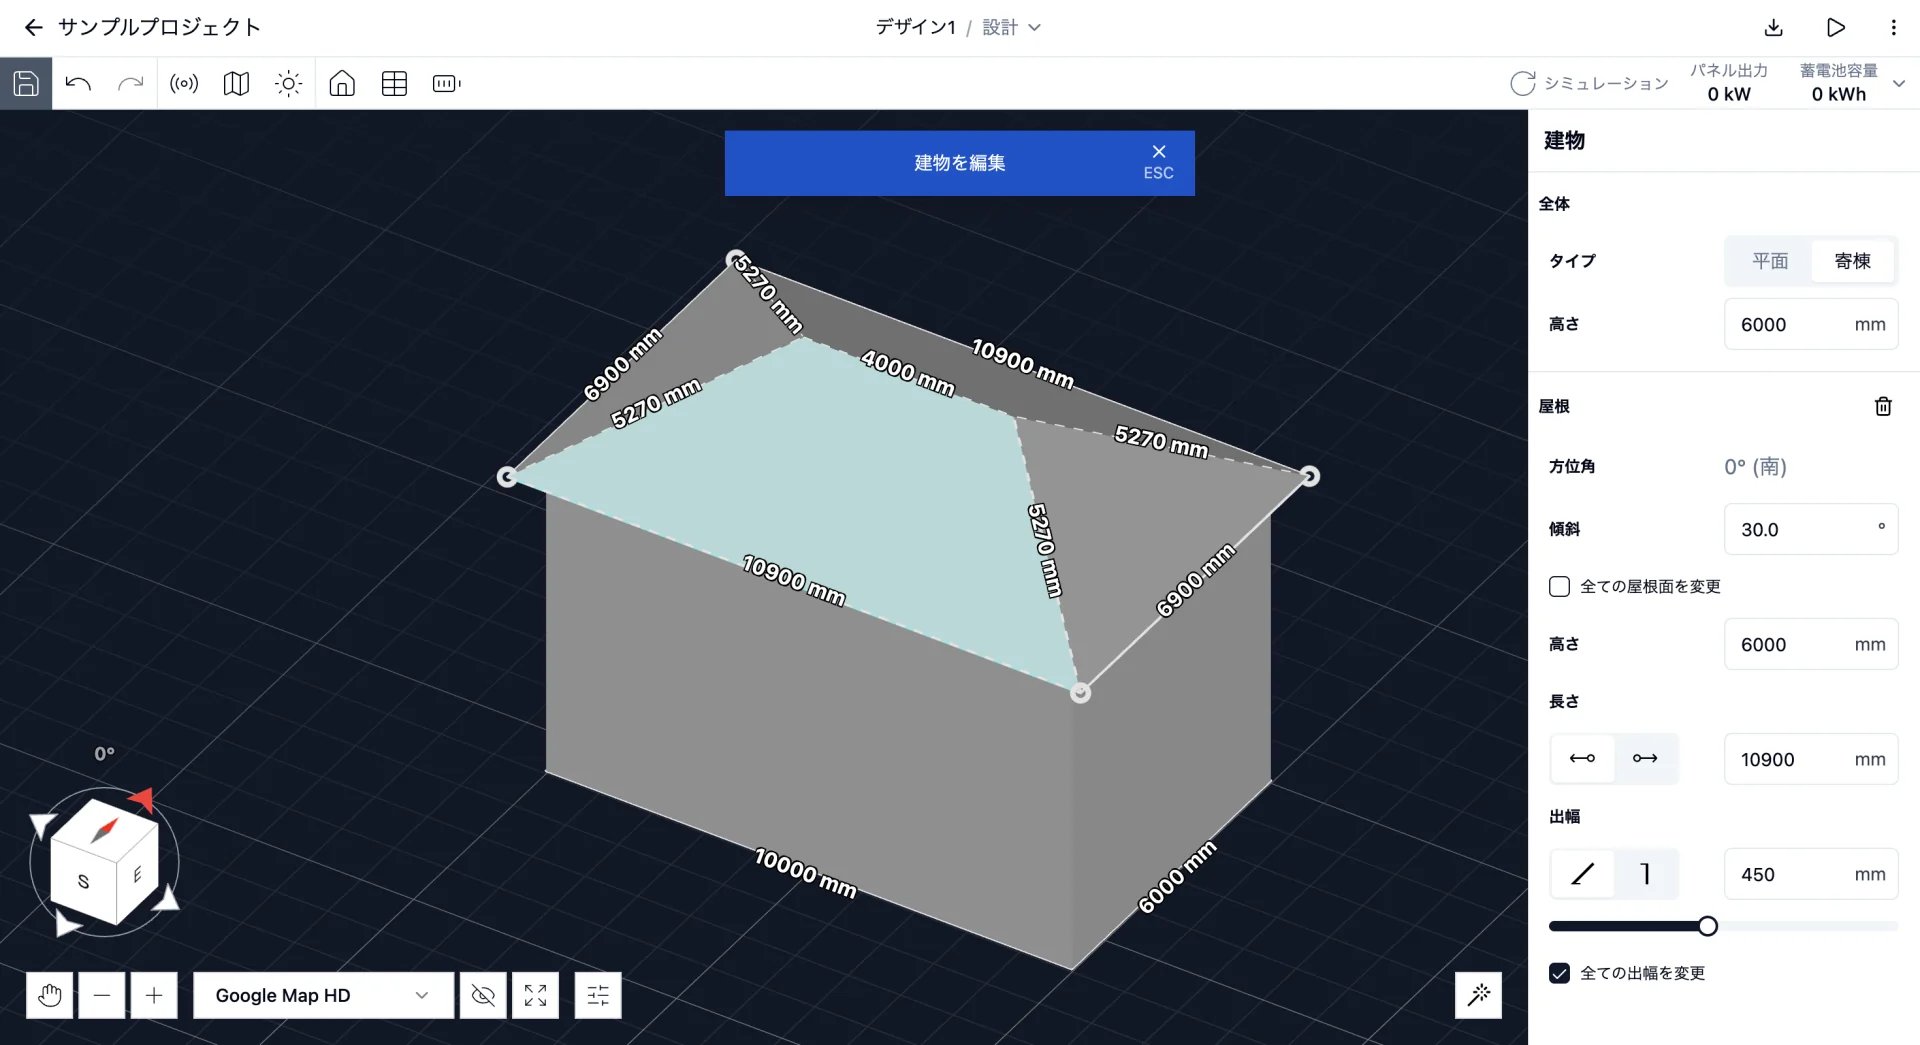Select the pan hand tool
This screenshot has height=1045, width=1920.
tap(50, 995)
